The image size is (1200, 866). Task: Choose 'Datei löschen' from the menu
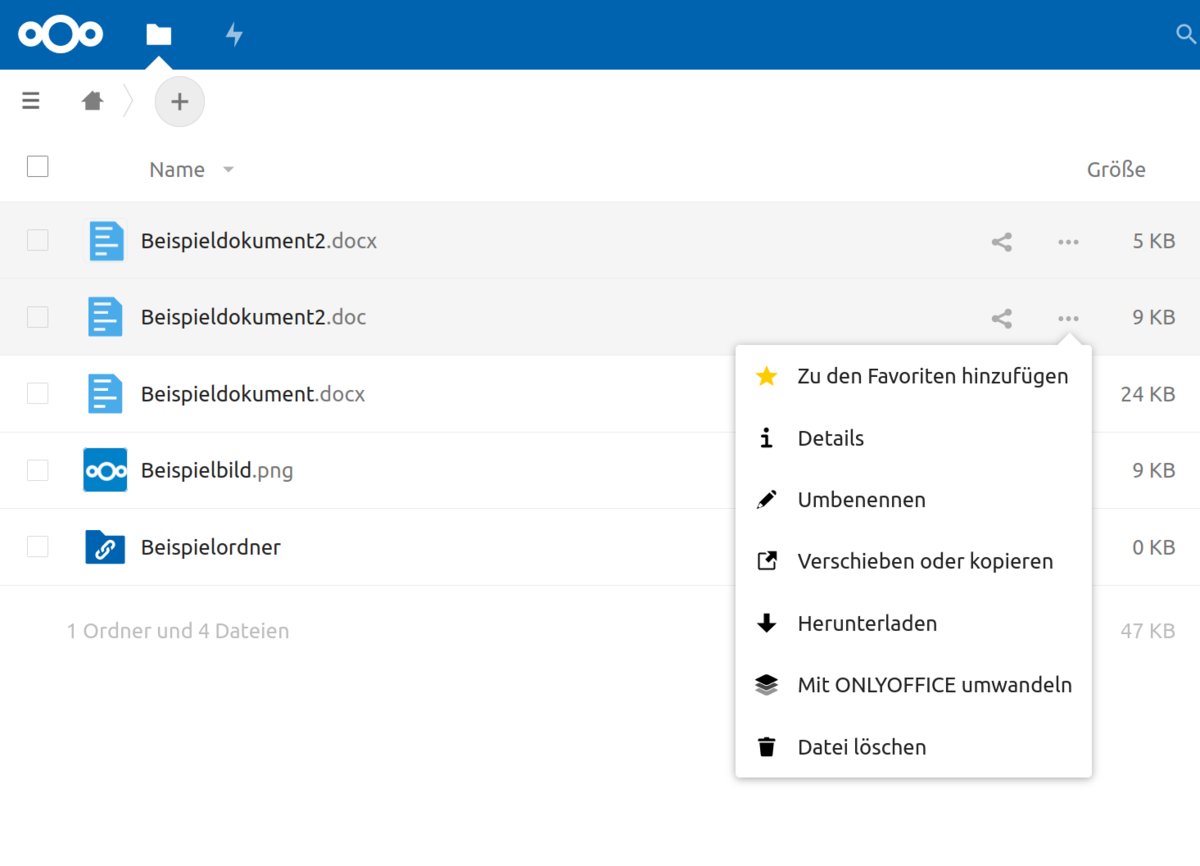[x=861, y=747]
